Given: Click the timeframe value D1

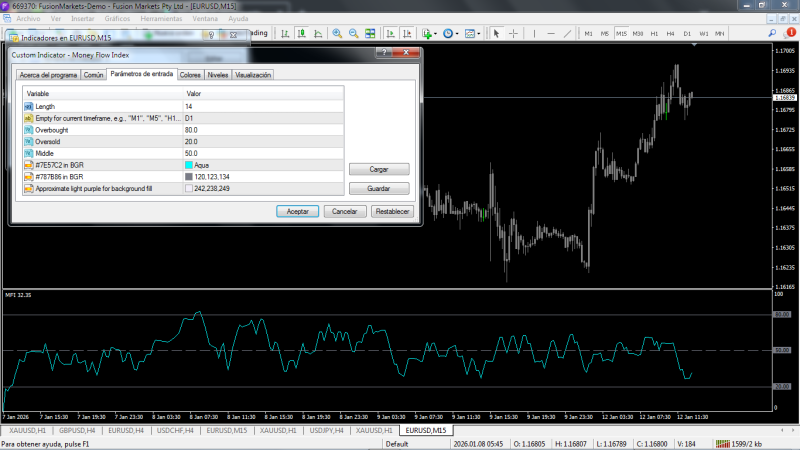Looking at the screenshot, I should tap(263, 118).
